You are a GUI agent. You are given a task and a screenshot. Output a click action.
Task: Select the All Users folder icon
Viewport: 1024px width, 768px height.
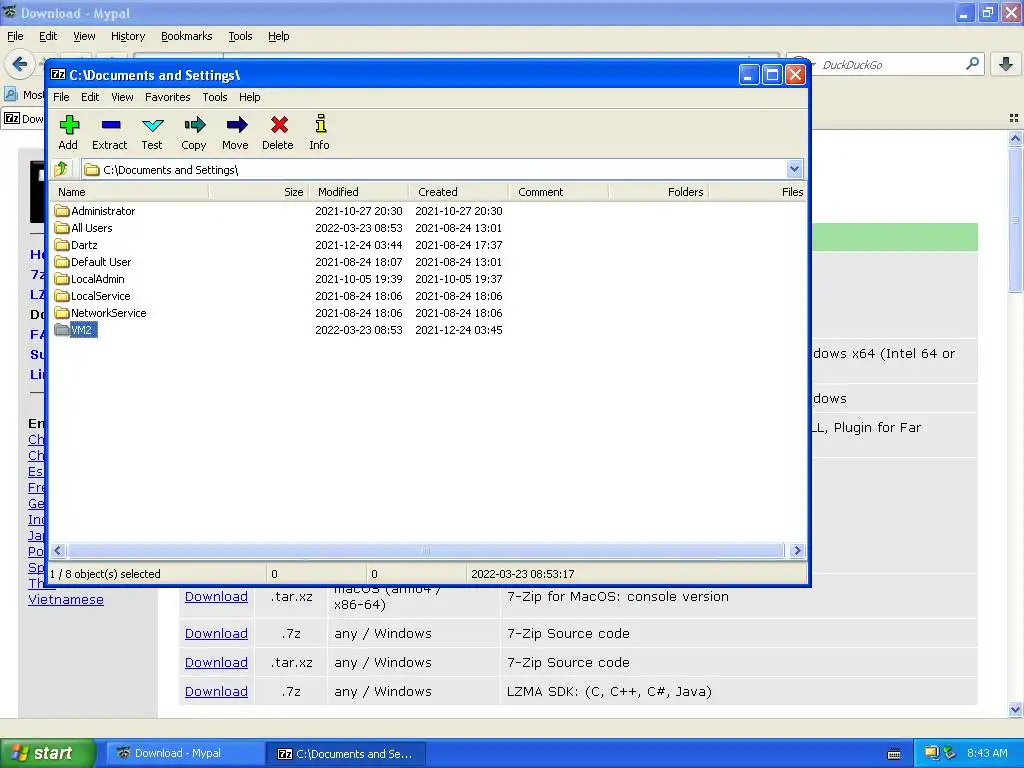tap(62, 228)
